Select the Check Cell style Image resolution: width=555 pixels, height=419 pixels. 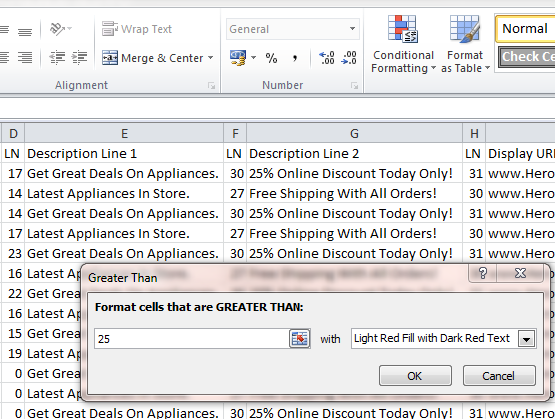pos(527,57)
